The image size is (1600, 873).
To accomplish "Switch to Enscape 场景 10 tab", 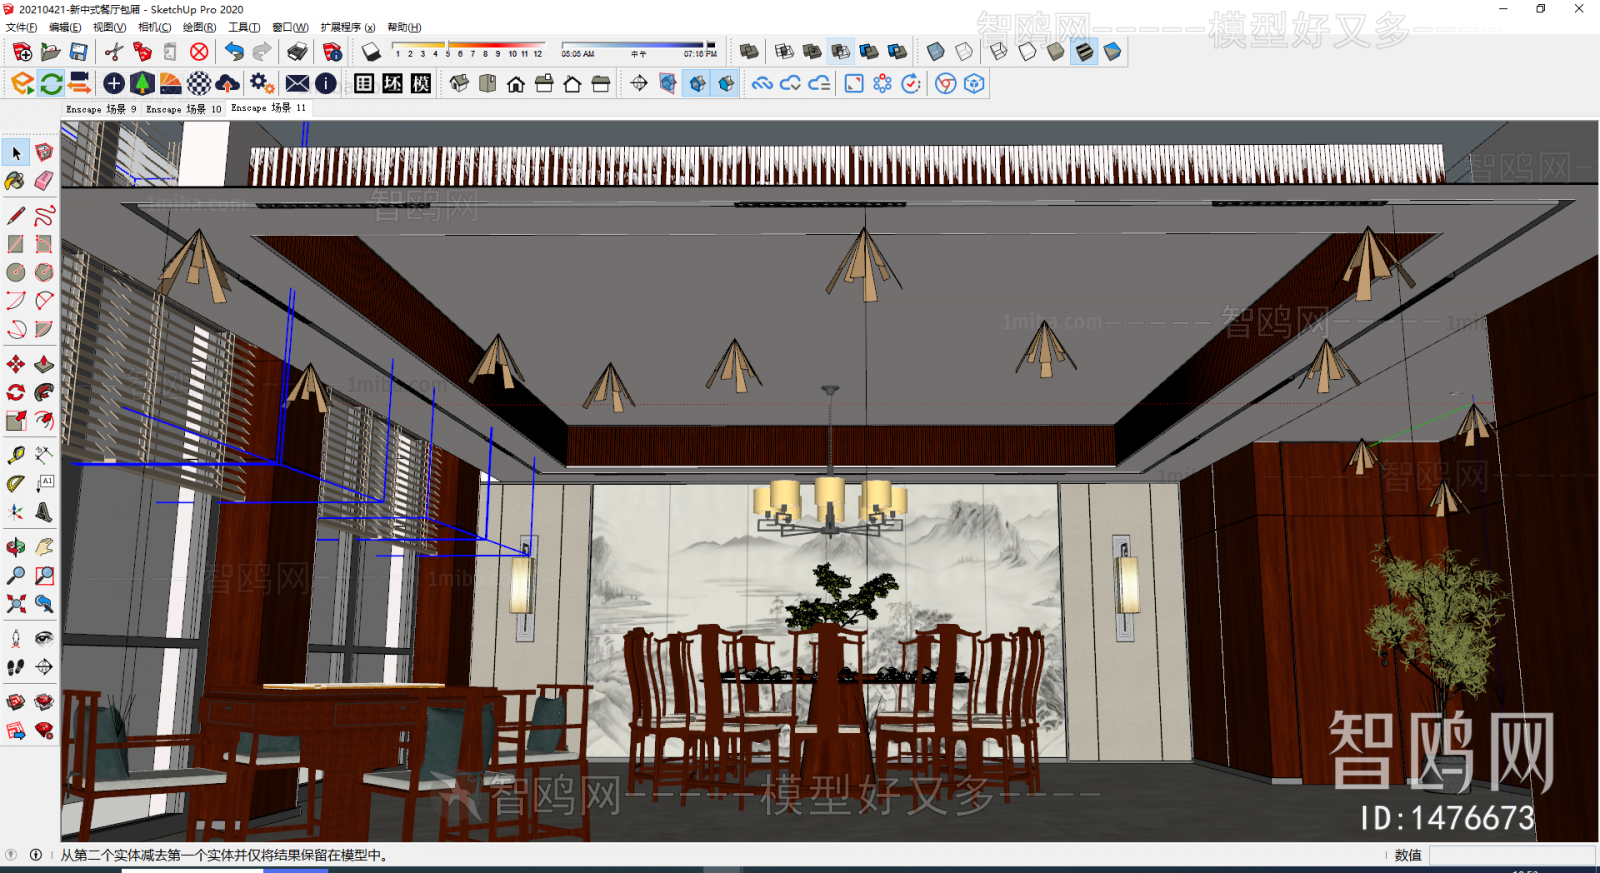I will pyautogui.click(x=184, y=109).
